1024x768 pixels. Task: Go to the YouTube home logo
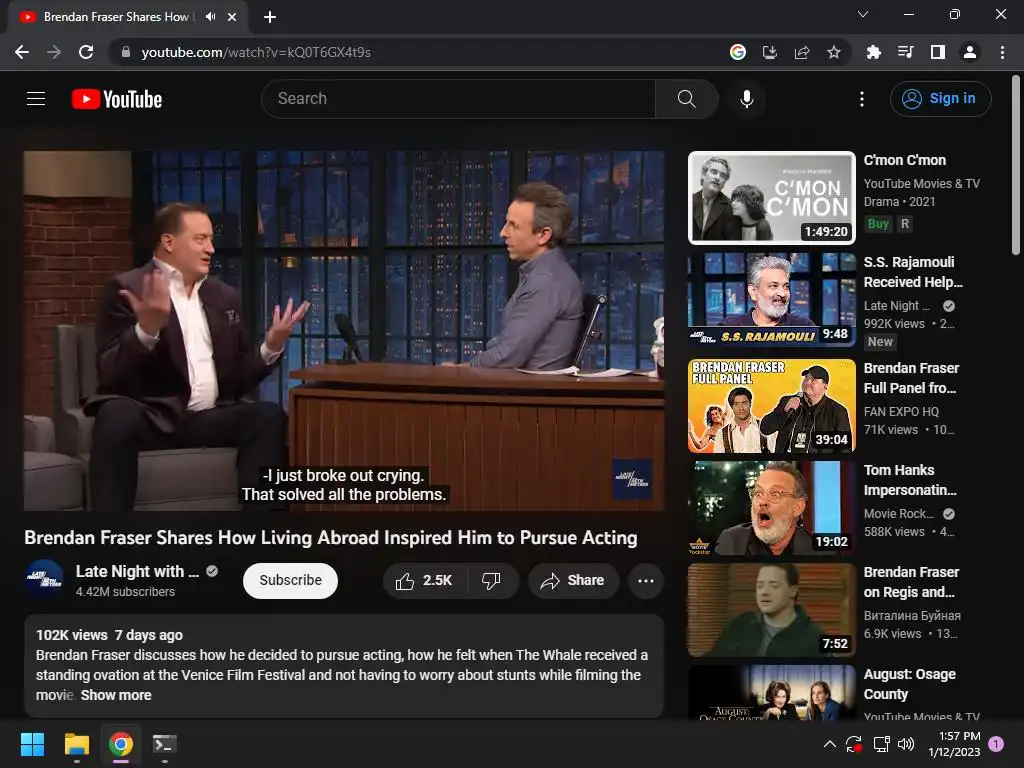pyautogui.click(x=117, y=99)
